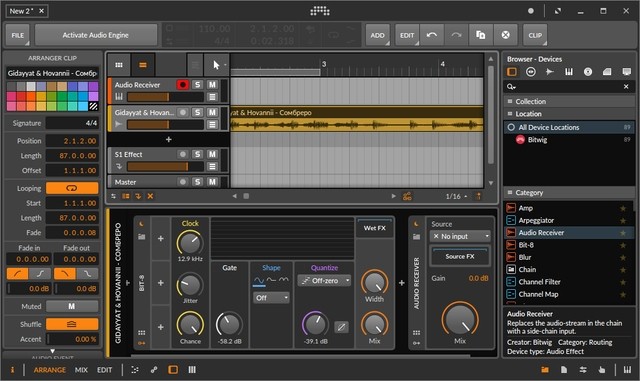640x381 pixels.
Task: Open the EDIT menu dropdown
Action: coord(407,36)
